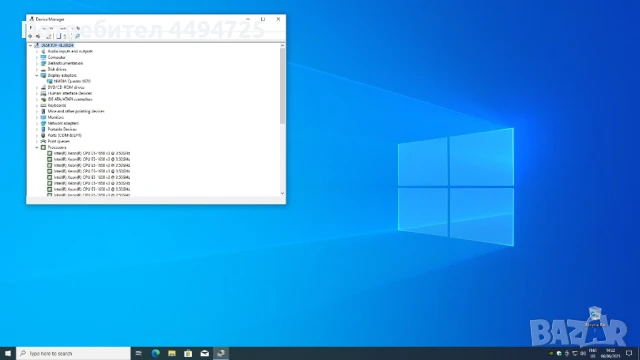Expand the DellInstrumentation category
Screen dimensions: 640x360
(37, 63)
